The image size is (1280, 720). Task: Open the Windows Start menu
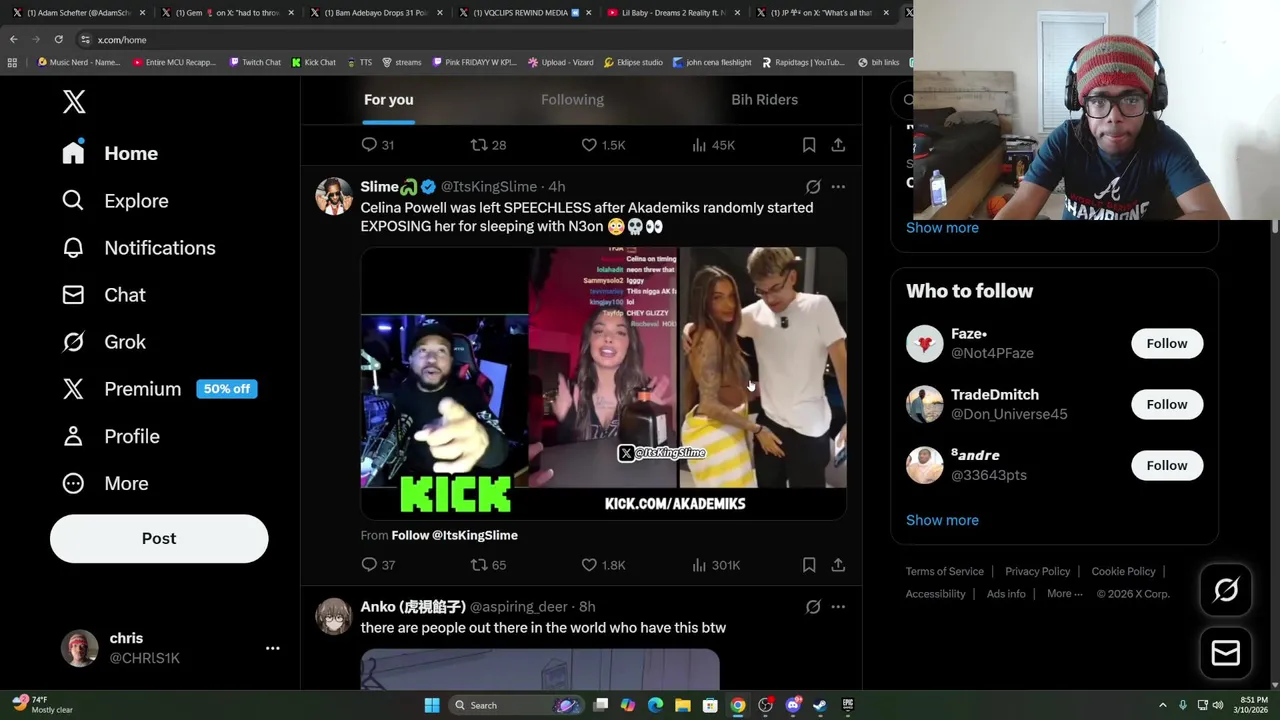(x=432, y=705)
